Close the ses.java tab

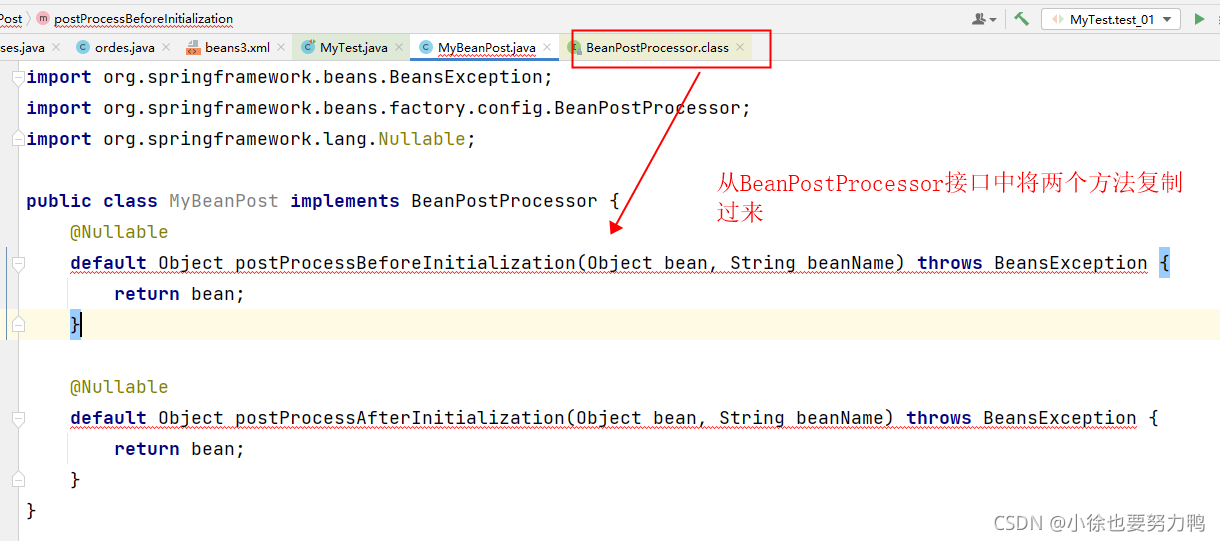pos(56,47)
